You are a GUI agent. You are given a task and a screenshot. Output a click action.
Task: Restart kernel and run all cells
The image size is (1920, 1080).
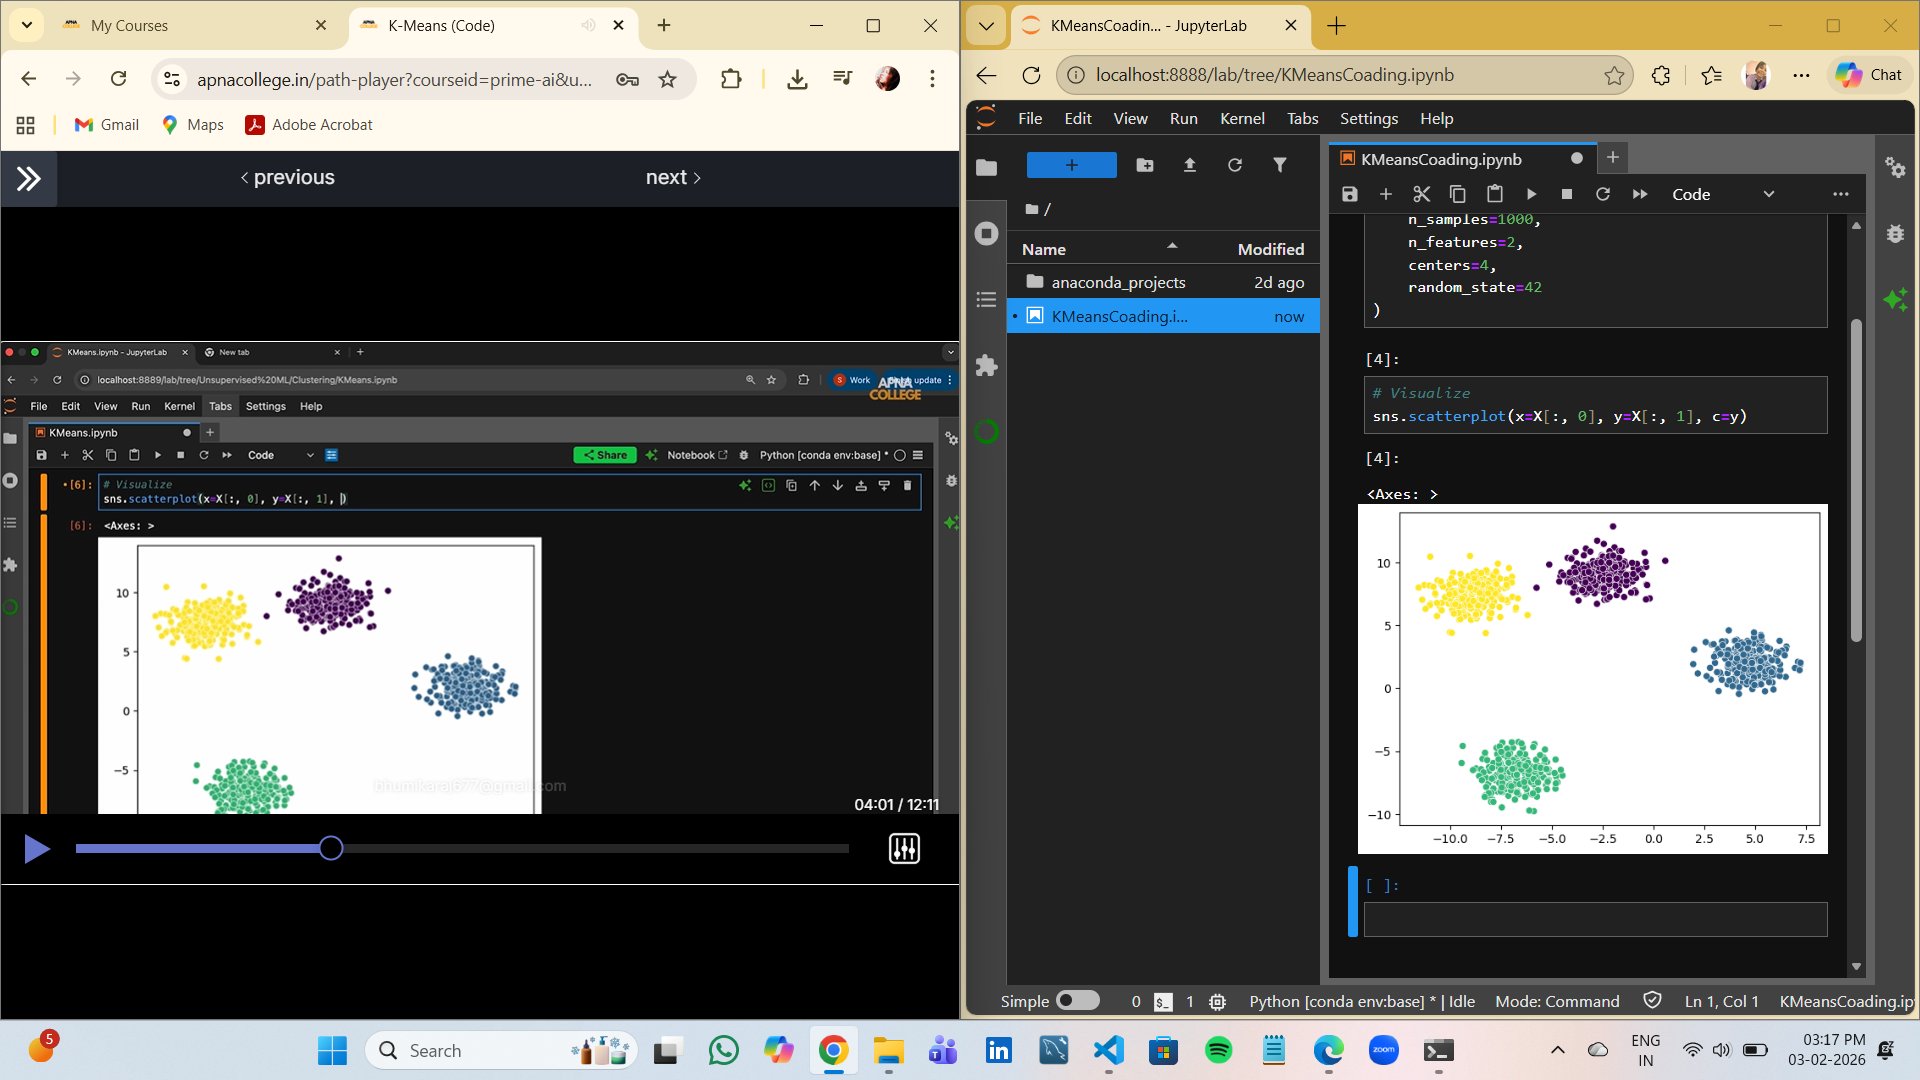pyautogui.click(x=1640, y=194)
